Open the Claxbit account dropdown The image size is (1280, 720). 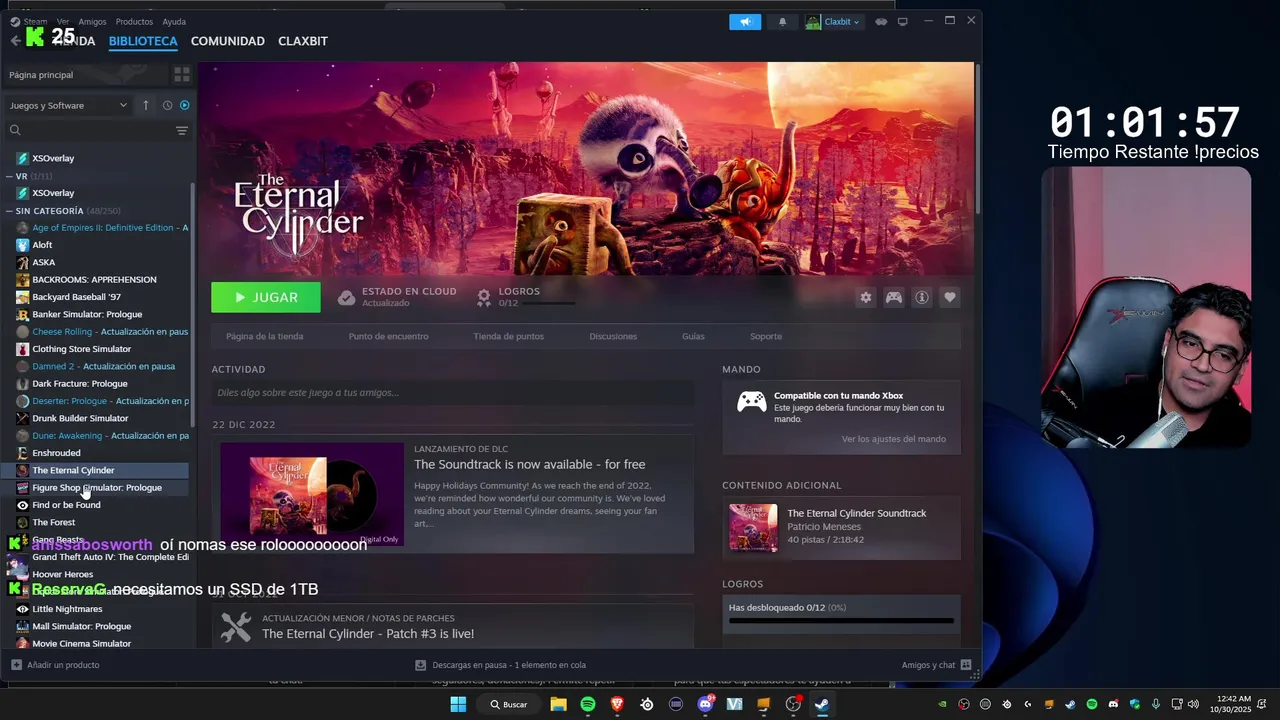pyautogui.click(x=834, y=22)
